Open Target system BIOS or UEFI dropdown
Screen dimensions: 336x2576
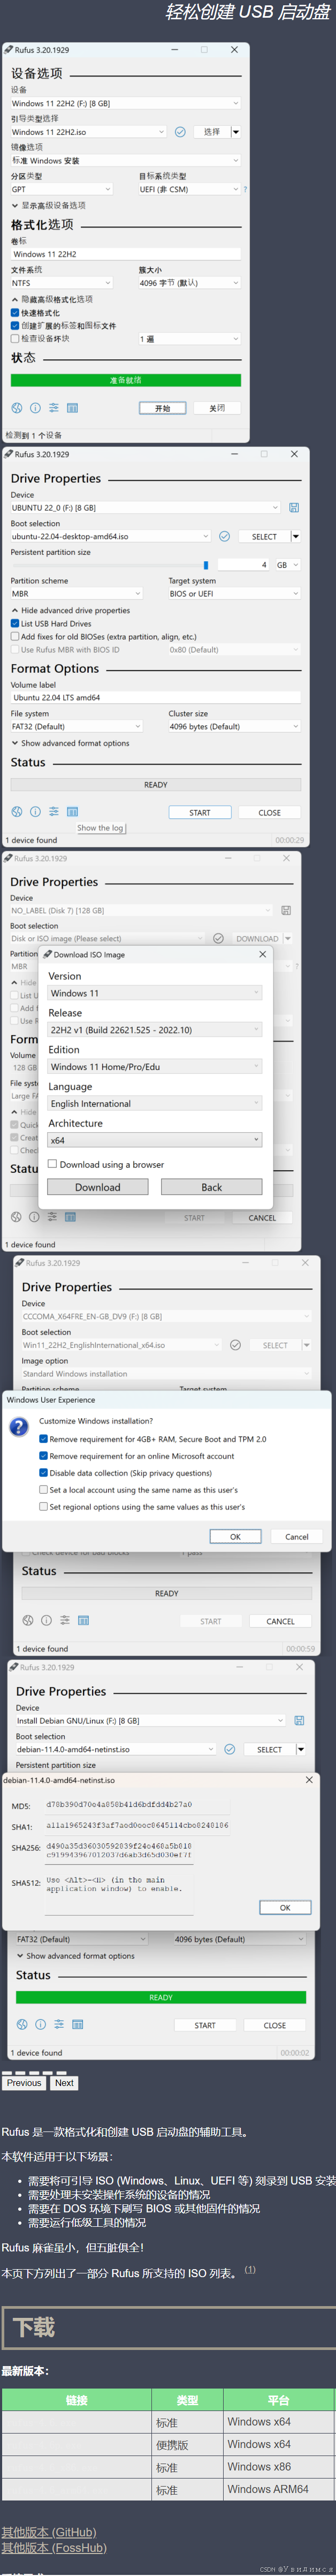235,593
